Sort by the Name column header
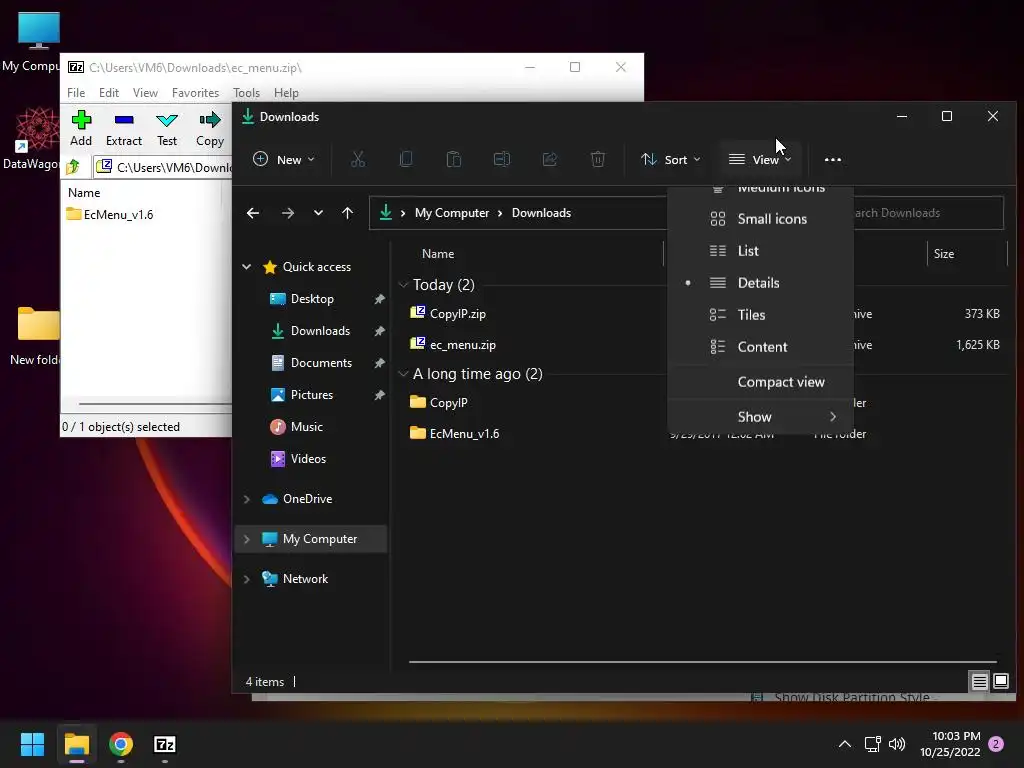The image size is (1024, 768). [438, 254]
